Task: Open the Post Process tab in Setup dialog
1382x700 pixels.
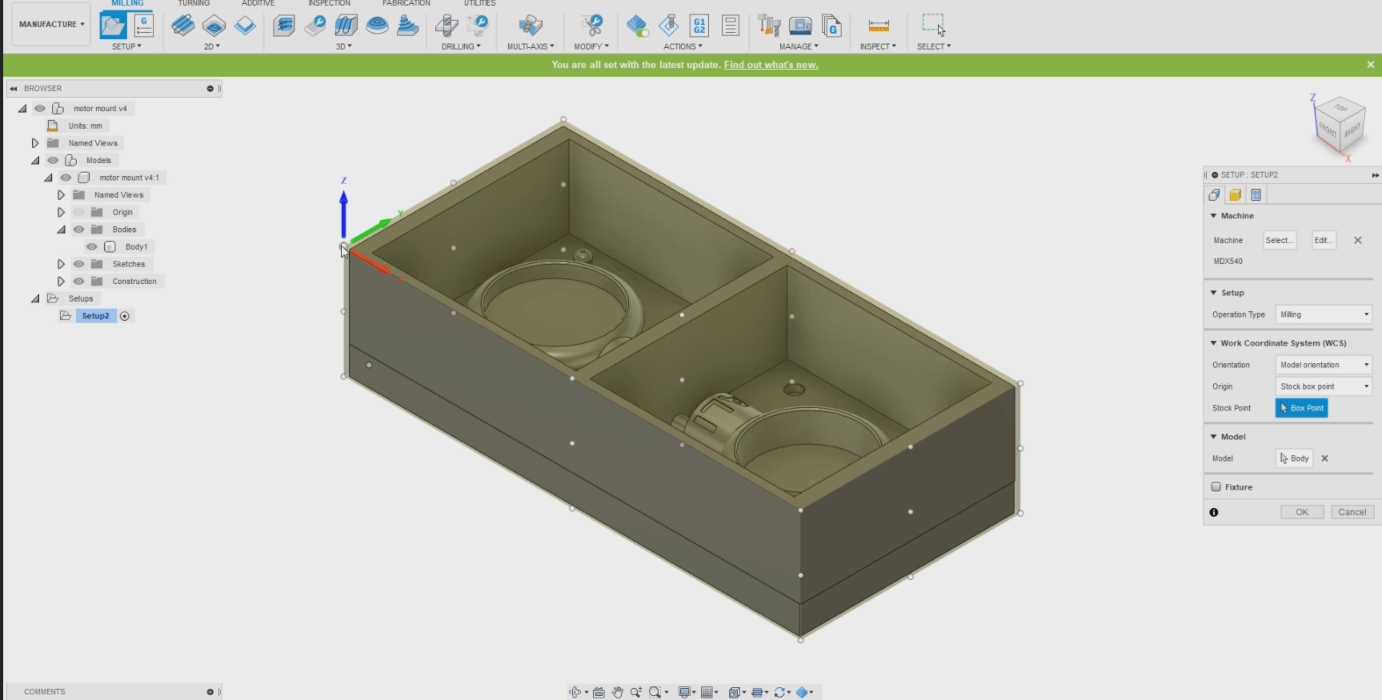Action: pos(1256,195)
